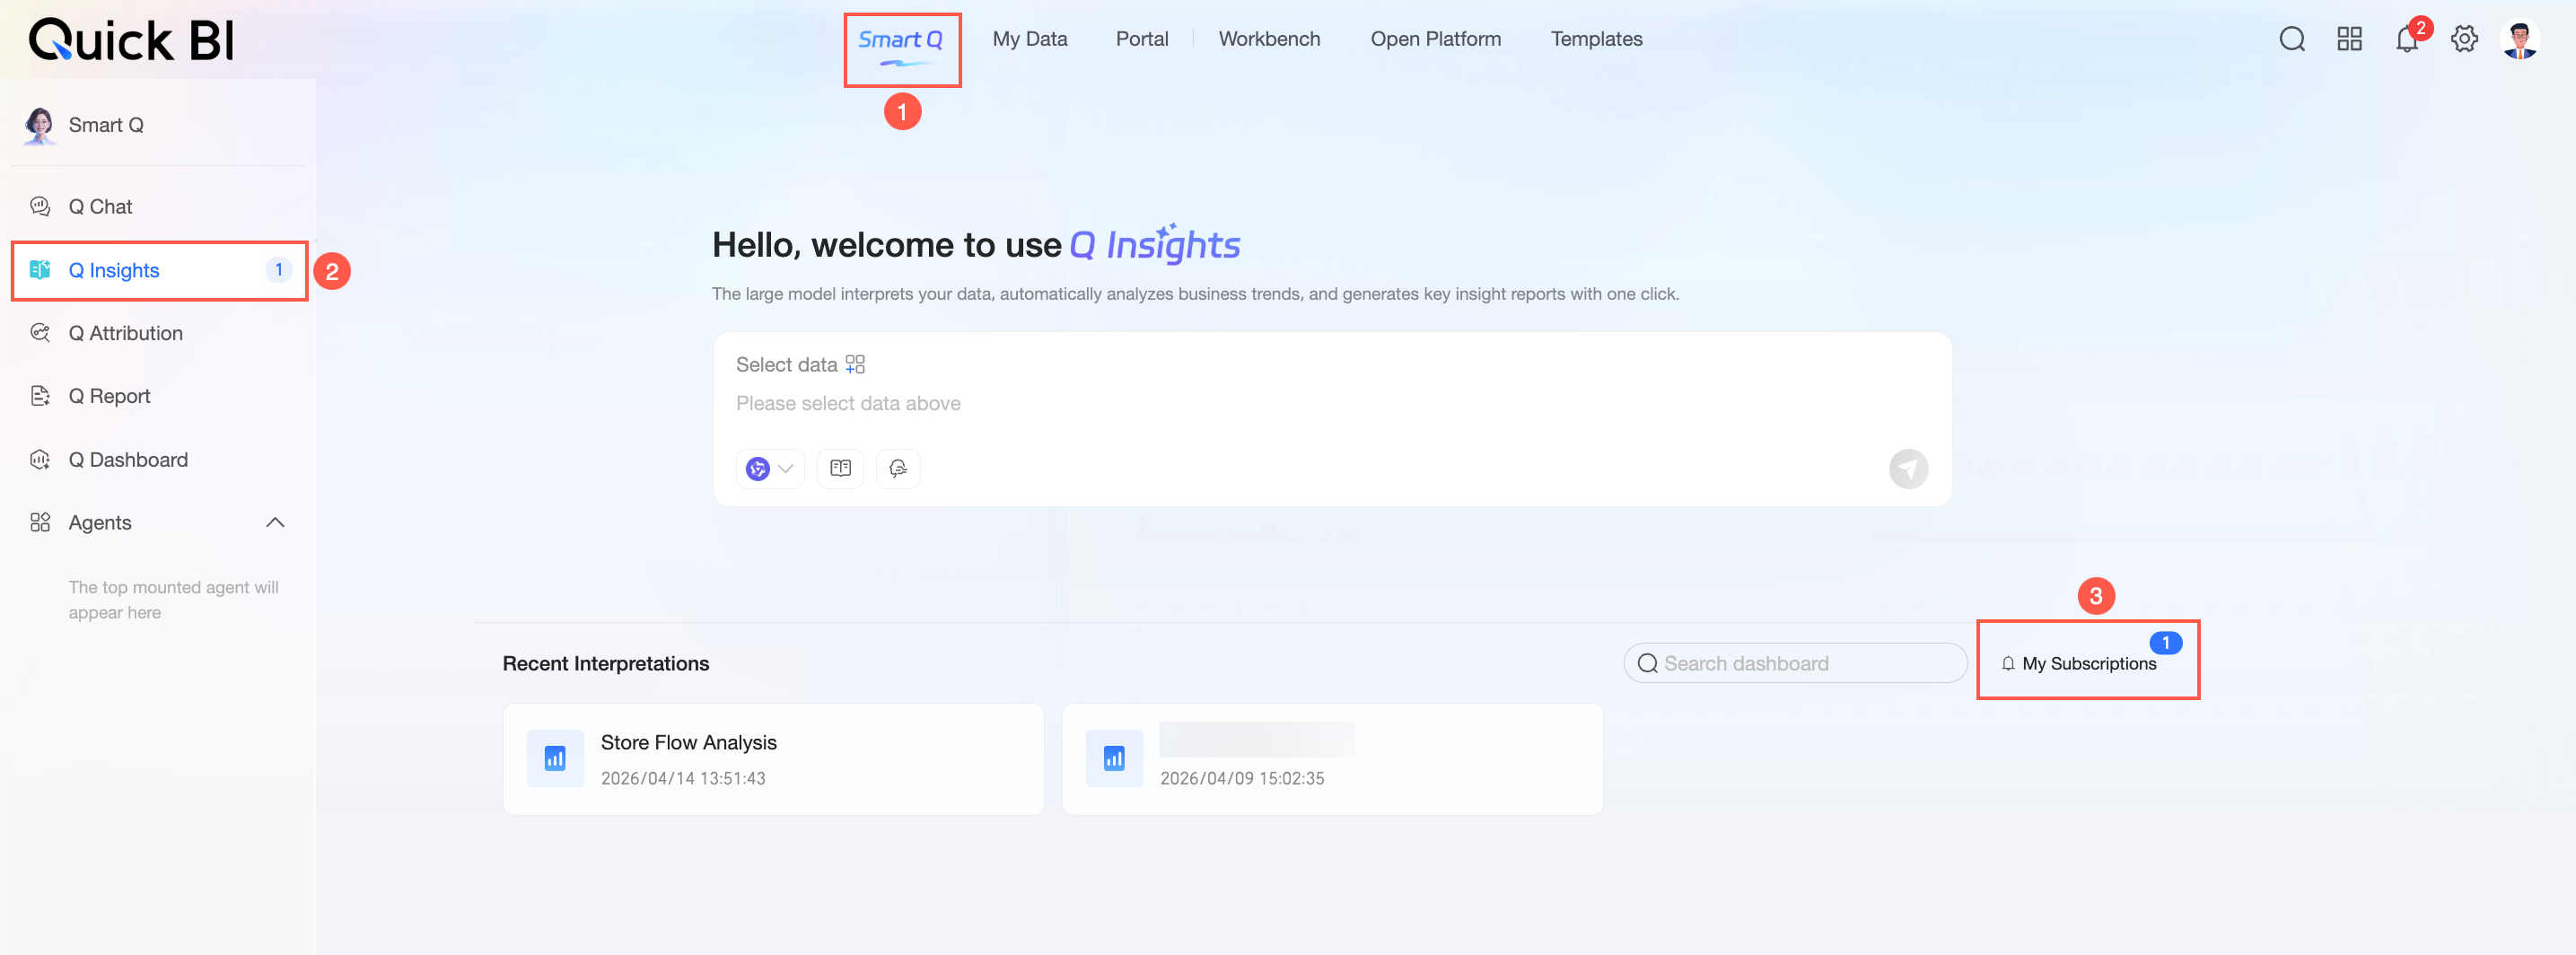This screenshot has width=2576, height=955.
Task: Open the user profile avatar menu
Action: pos(2520,39)
